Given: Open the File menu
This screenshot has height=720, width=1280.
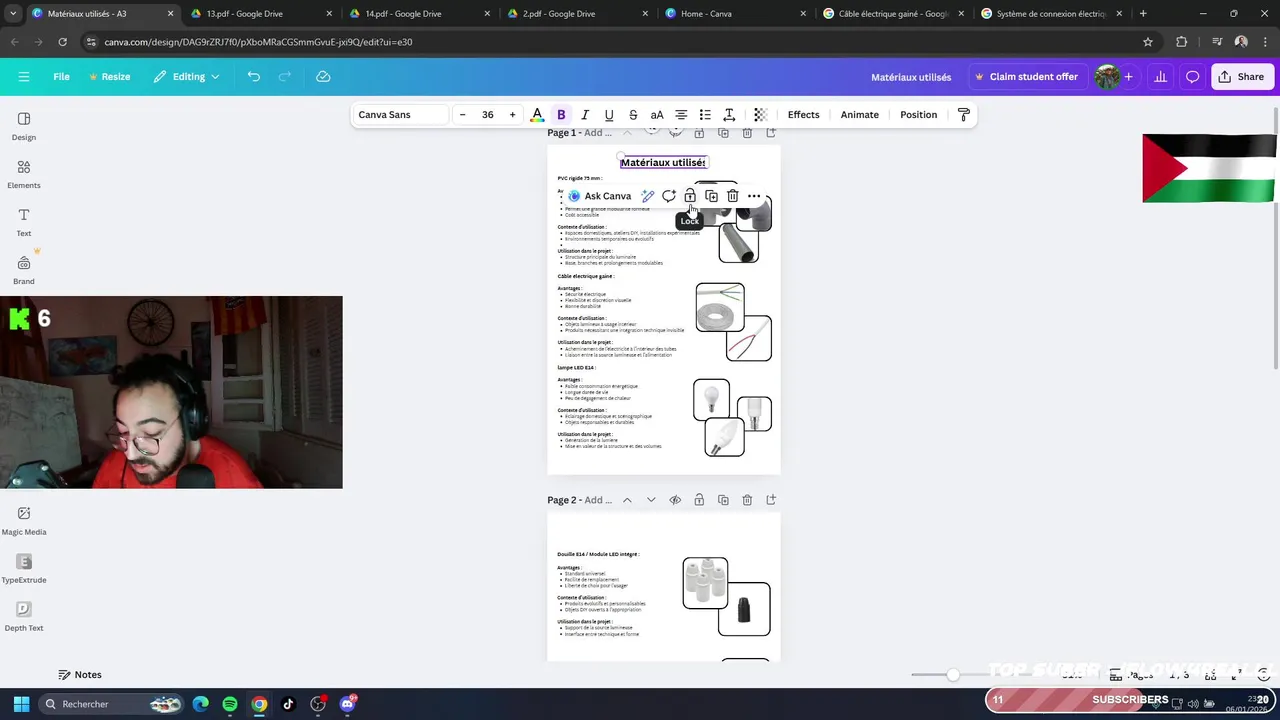Looking at the screenshot, I should [x=61, y=77].
